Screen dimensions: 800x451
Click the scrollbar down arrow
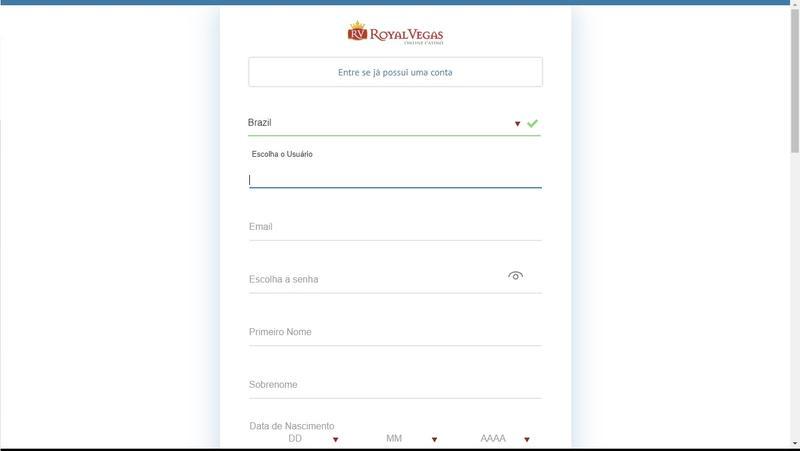coord(795,444)
